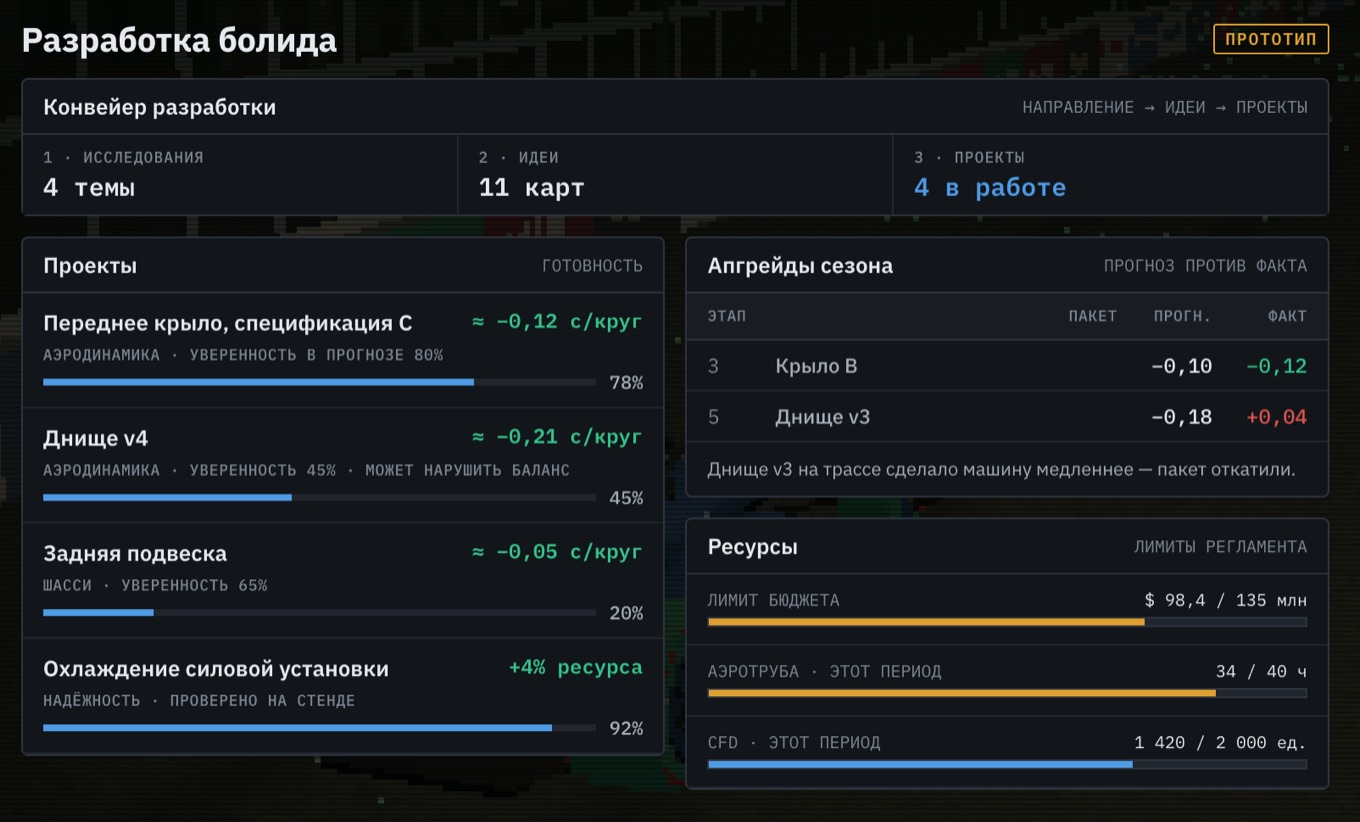Click the "Ресурсы" panel heading
1360x822 pixels.
(753, 547)
